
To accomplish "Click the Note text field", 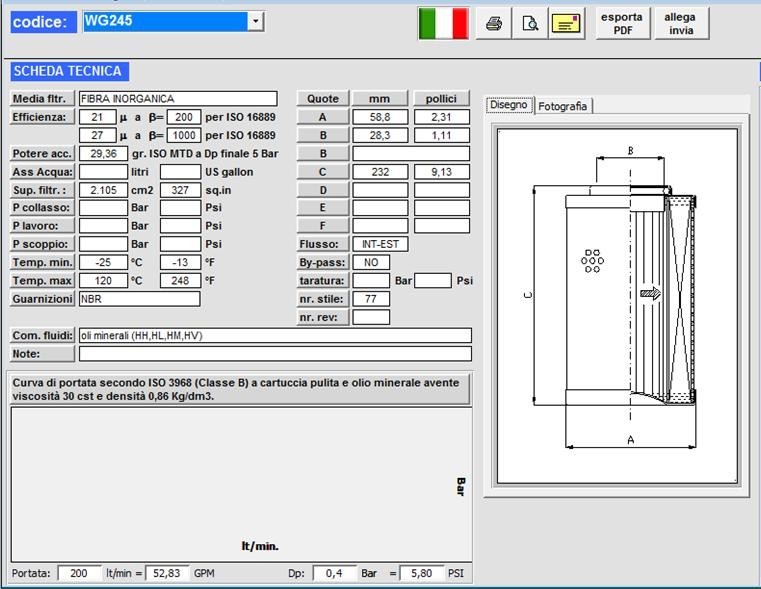I will (275, 354).
